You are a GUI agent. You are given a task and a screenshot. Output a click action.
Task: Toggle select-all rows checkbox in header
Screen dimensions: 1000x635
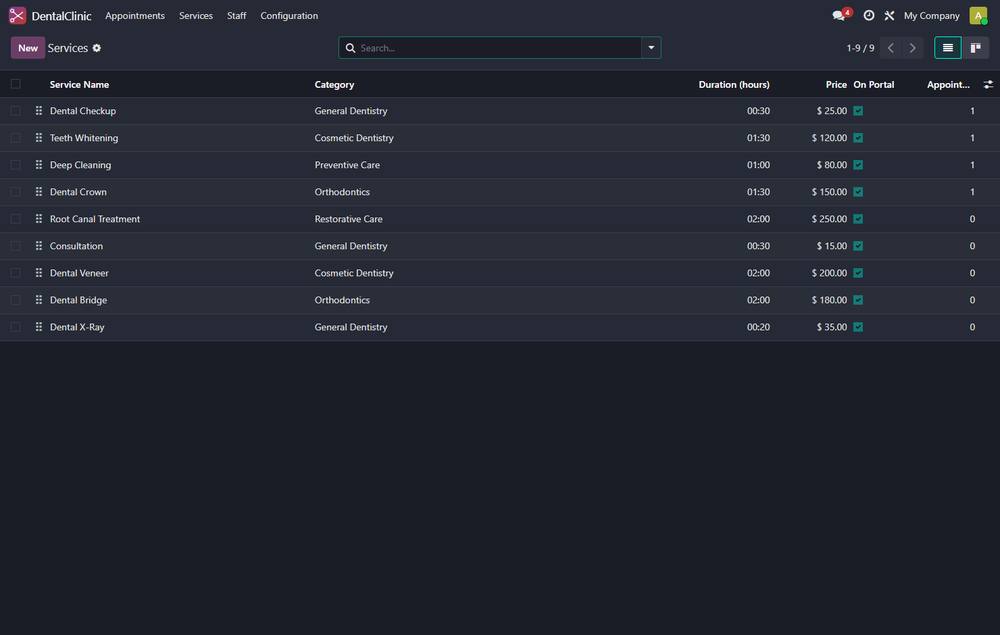pyautogui.click(x=15, y=84)
